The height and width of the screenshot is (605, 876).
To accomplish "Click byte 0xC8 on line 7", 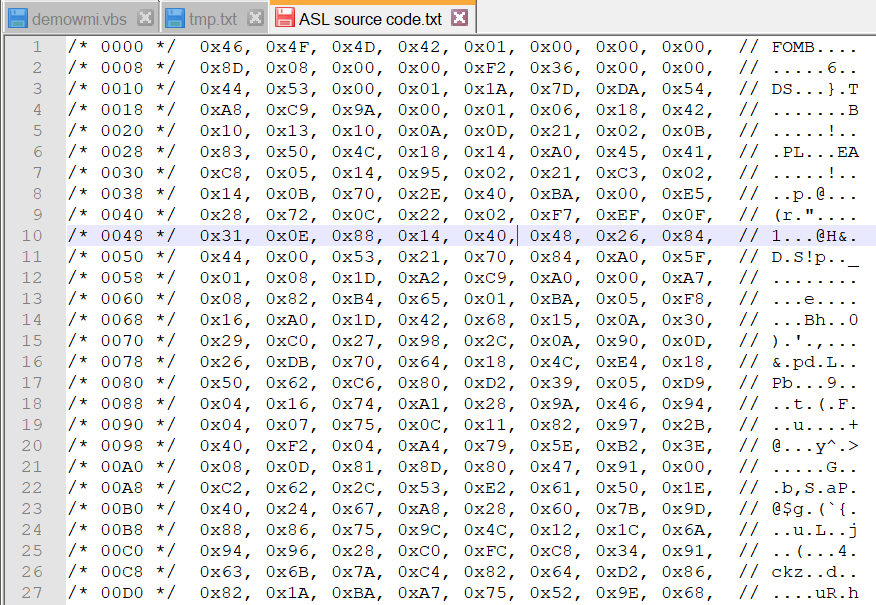I will point(221,173).
